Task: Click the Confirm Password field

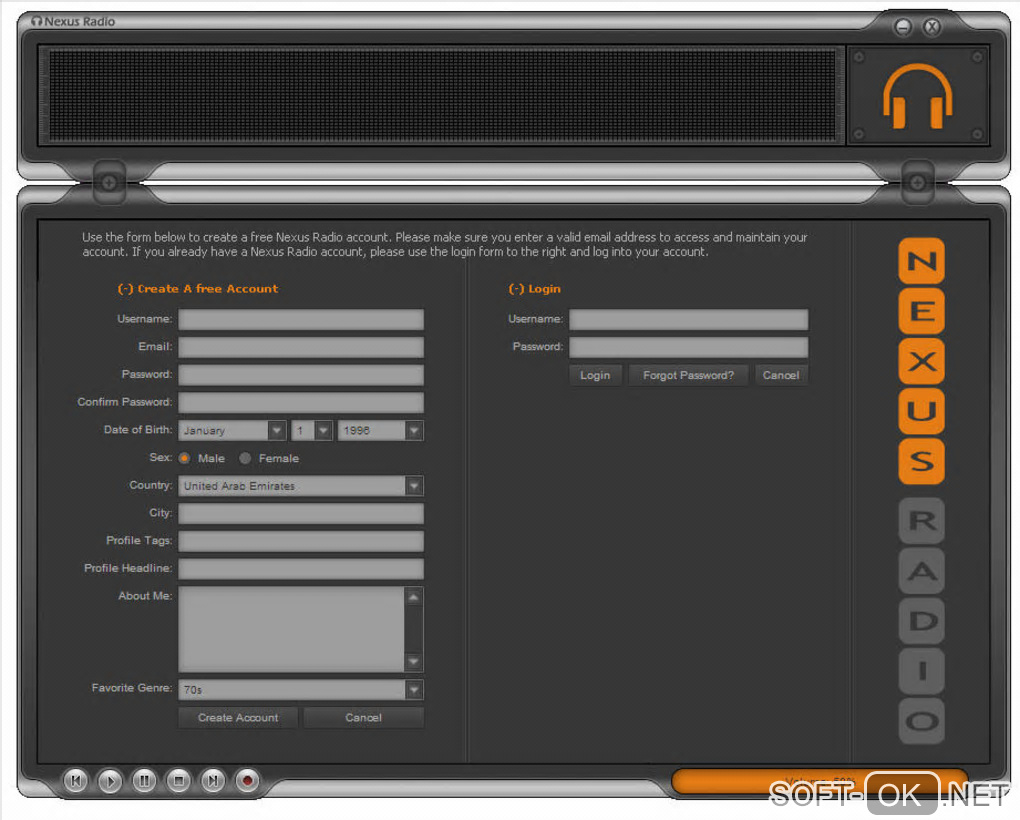Action: (x=301, y=403)
